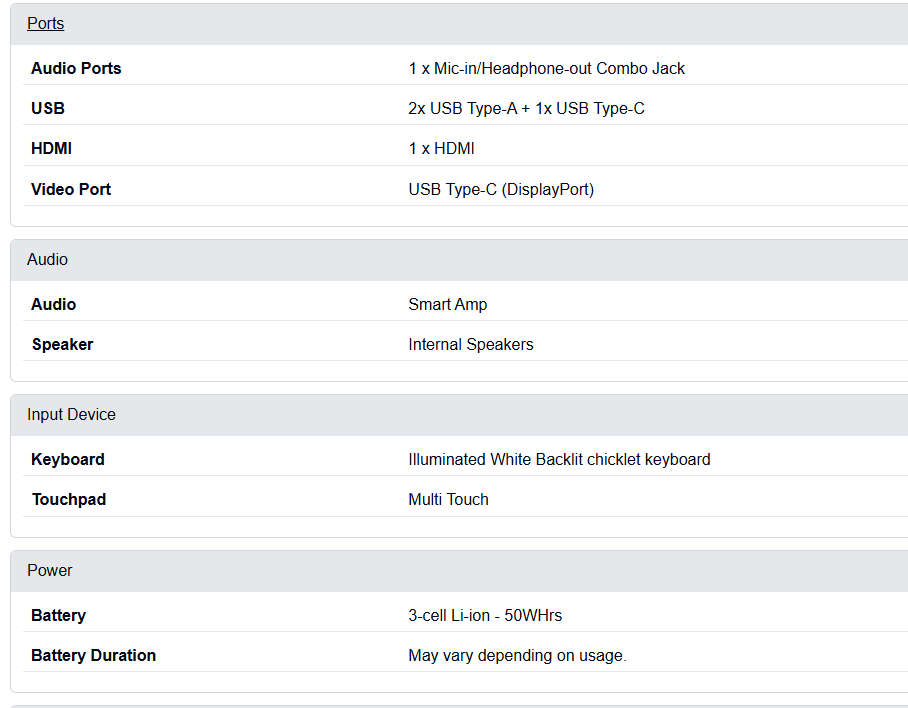Click the Multi Touch touchpad value
Image resolution: width=908 pixels, height=708 pixels.
click(448, 499)
